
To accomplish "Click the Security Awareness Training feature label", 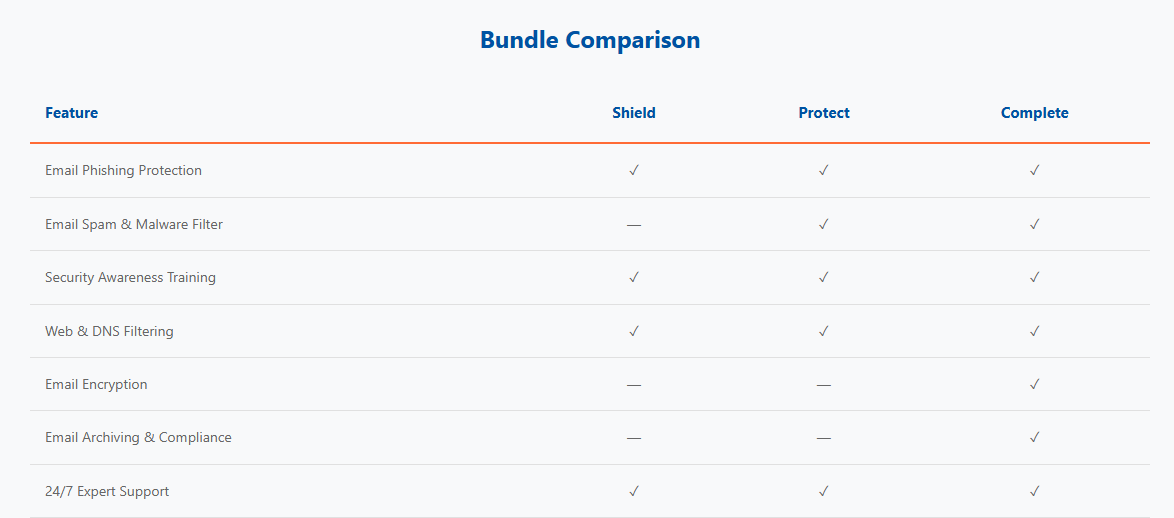I will click(x=130, y=277).
